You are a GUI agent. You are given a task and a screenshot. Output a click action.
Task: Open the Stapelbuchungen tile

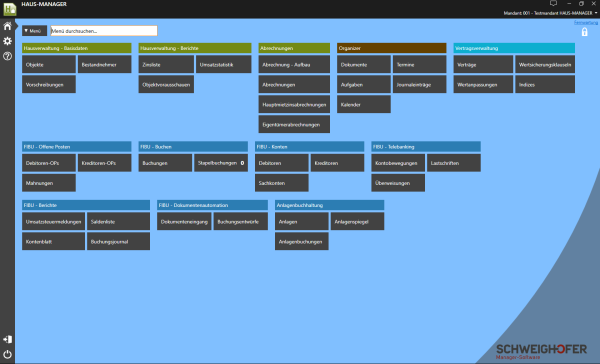(x=221, y=163)
